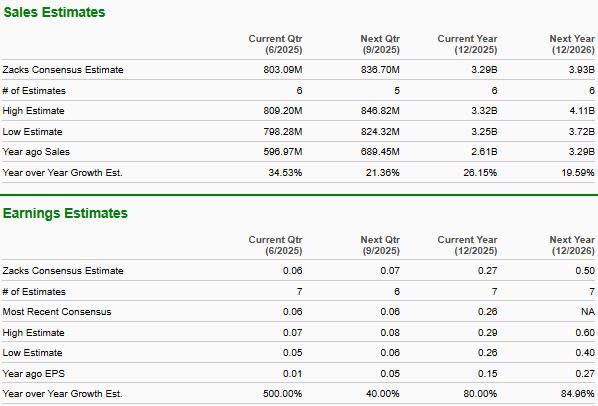The width and height of the screenshot is (598, 406).
Task: Select Current Qtr (6/2025) sales column header
Action: (275, 44)
